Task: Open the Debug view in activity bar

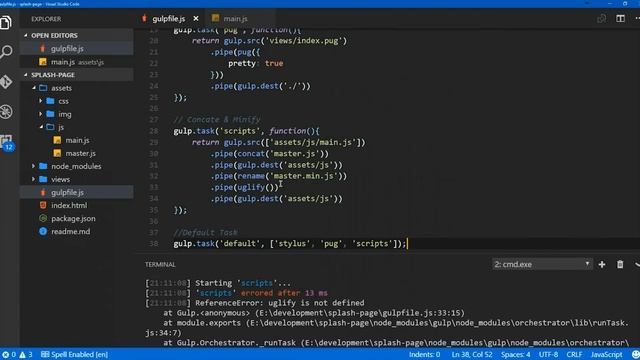Action: pyautogui.click(x=6, y=112)
